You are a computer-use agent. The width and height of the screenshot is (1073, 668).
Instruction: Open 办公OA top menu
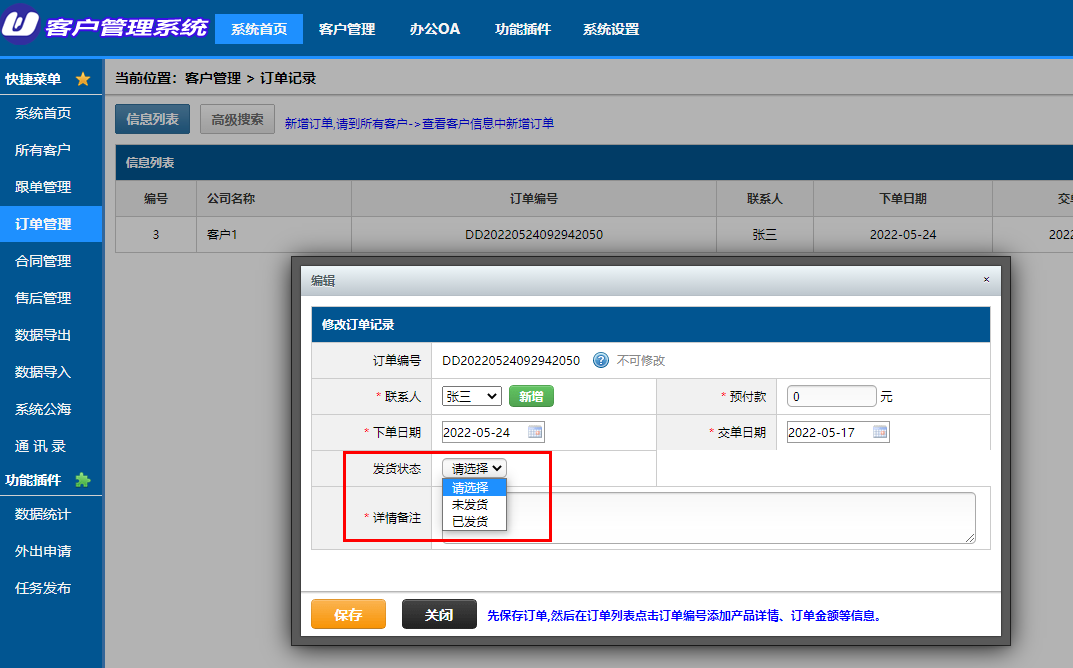click(435, 29)
